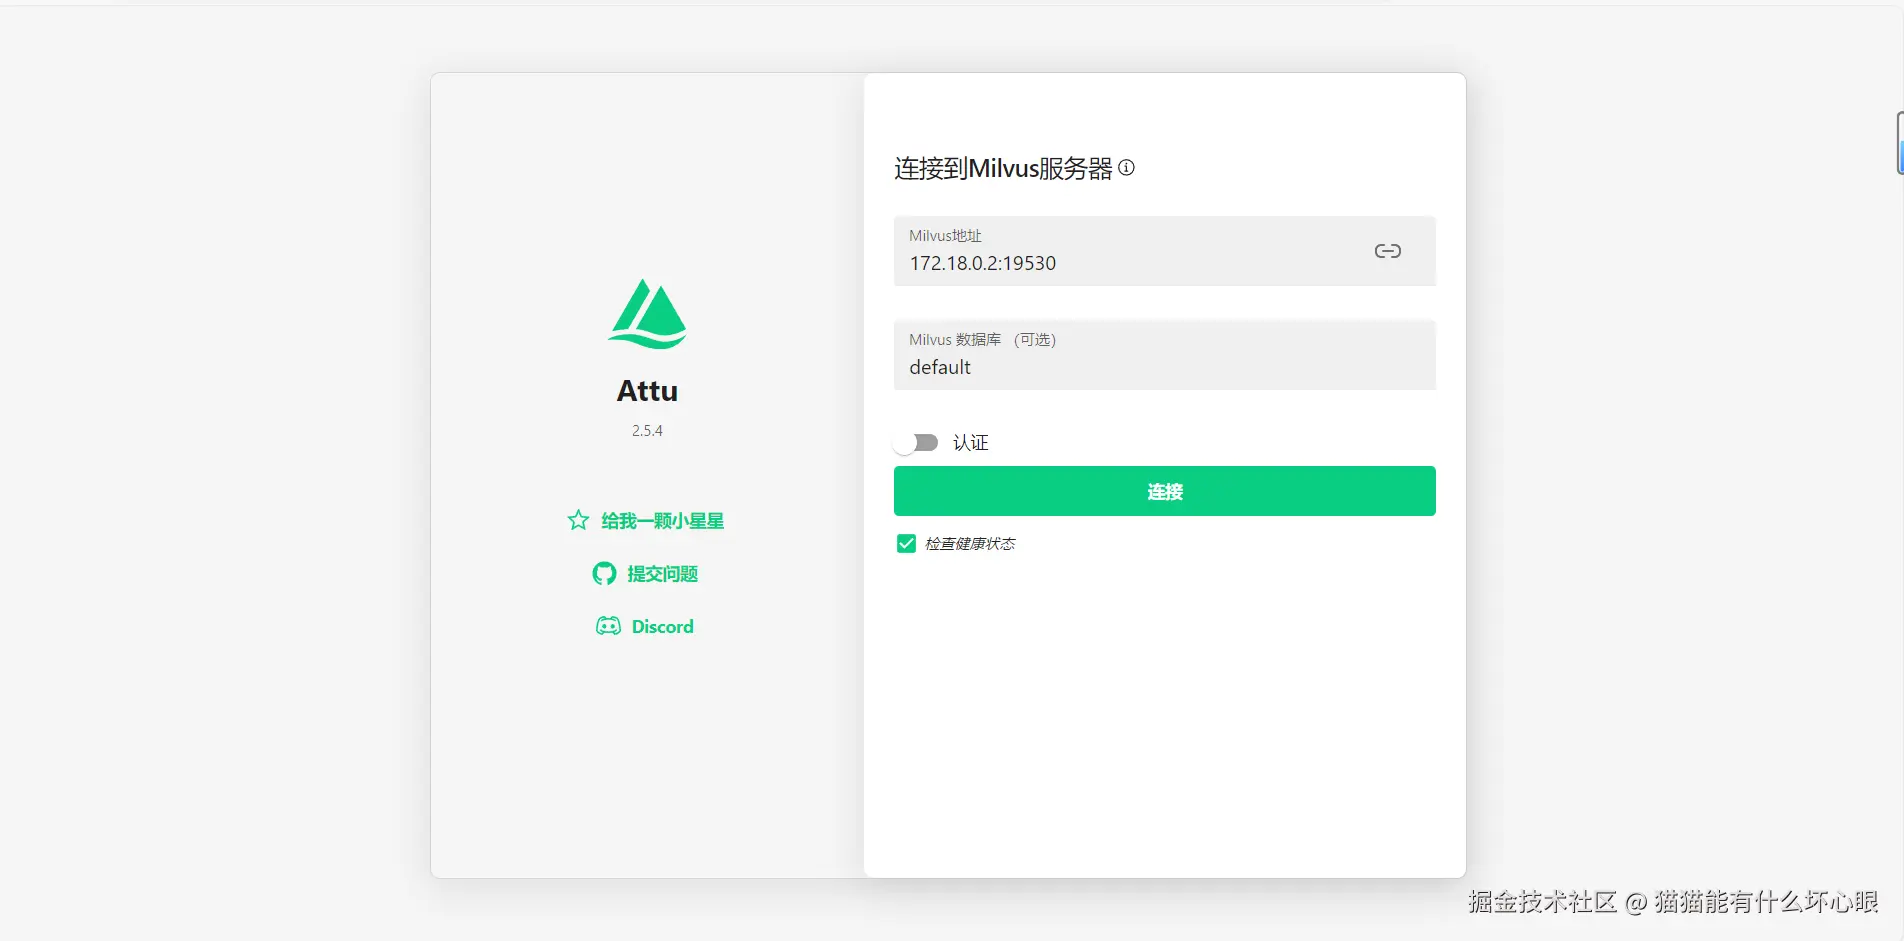Viewport: 1904px width, 941px height.
Task: Click the 检查健康状态 label text
Action: point(970,544)
